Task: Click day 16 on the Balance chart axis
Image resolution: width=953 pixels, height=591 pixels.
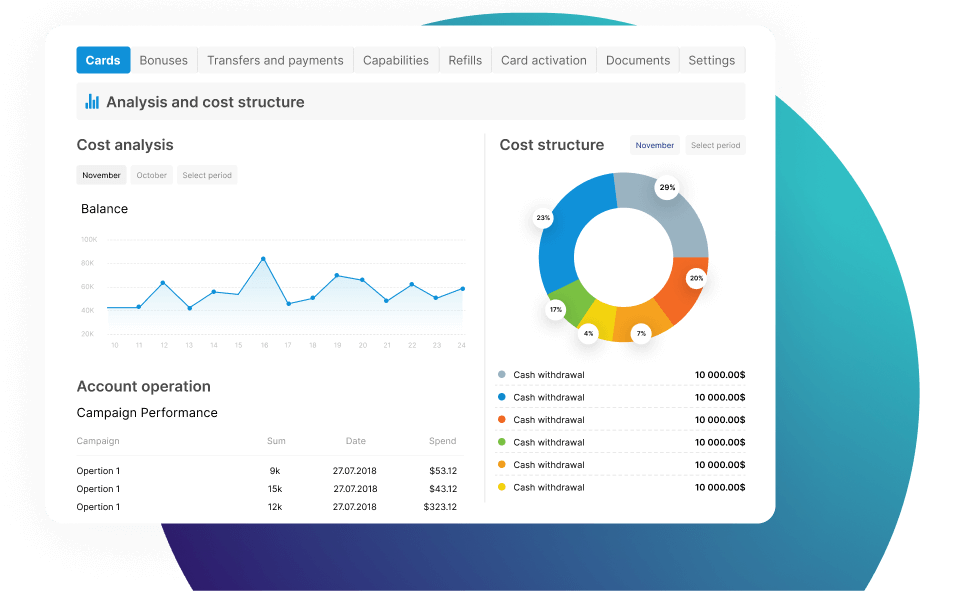Action: (264, 345)
